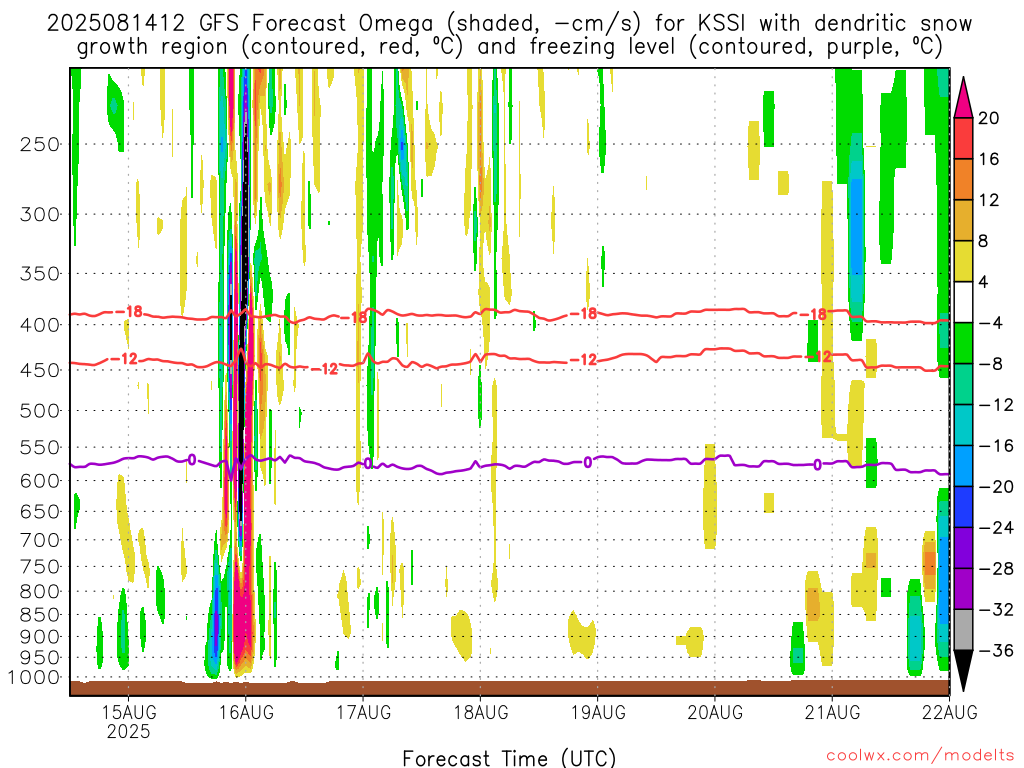Screen dimensions: 1024x768
Task: Select the 550 pressure level label
Action: (x=40, y=447)
